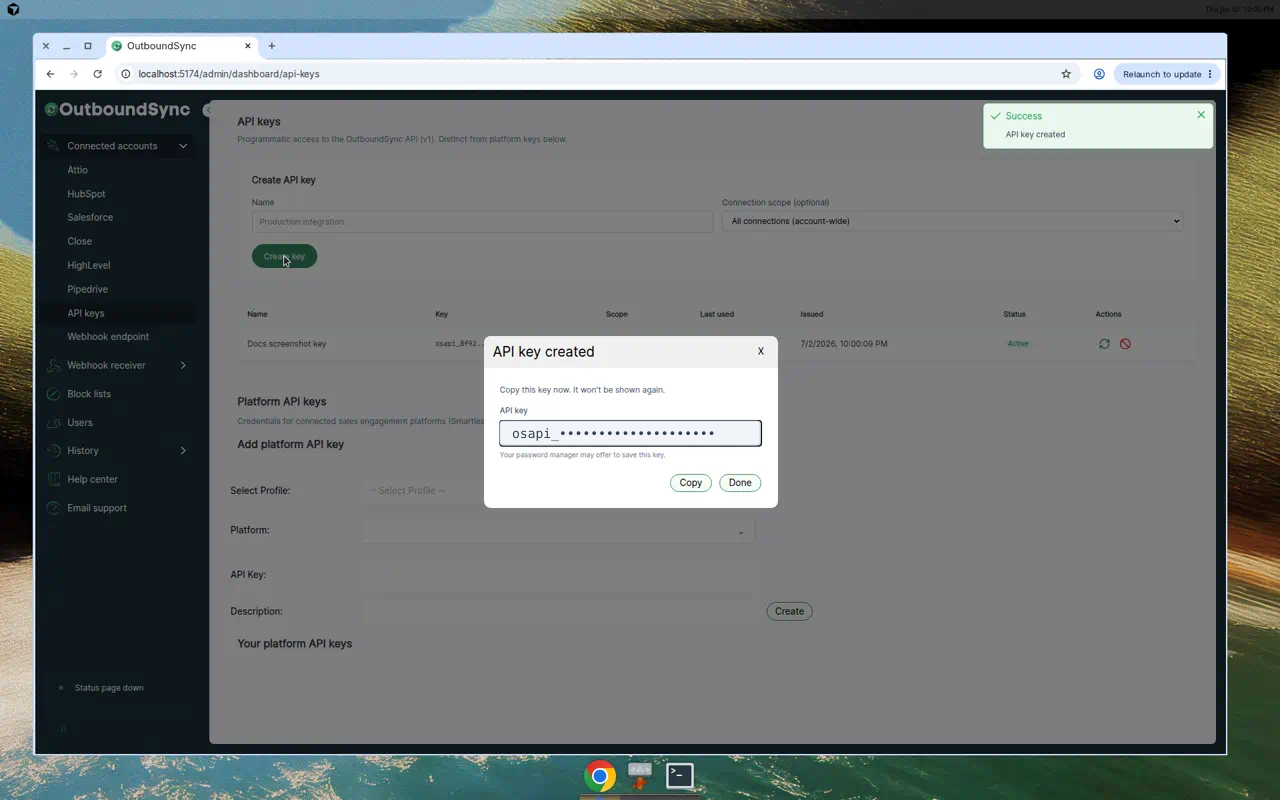Collapse the Connected accounts section

[183, 146]
